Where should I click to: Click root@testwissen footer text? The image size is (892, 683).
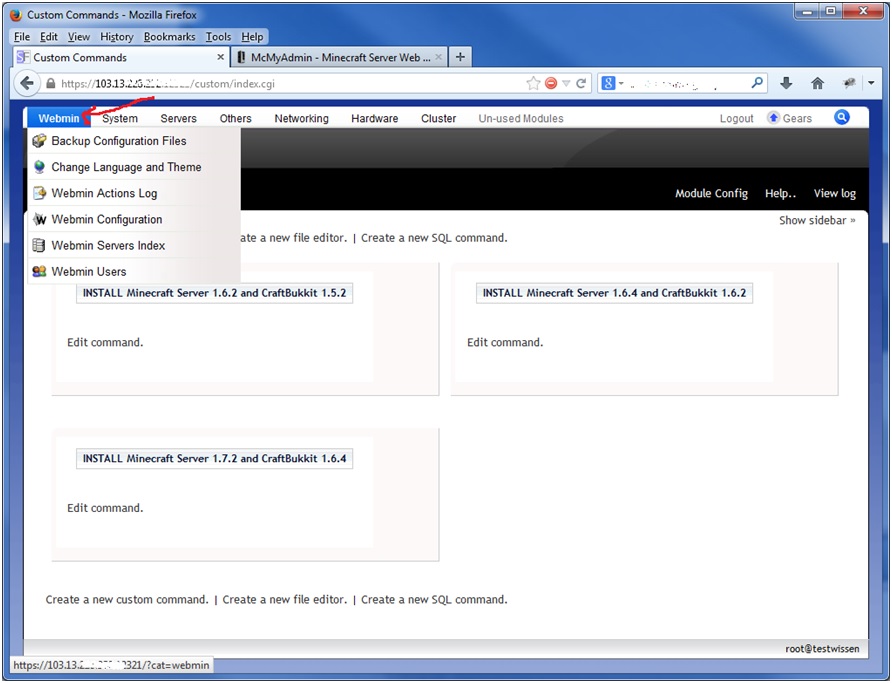tap(822, 649)
